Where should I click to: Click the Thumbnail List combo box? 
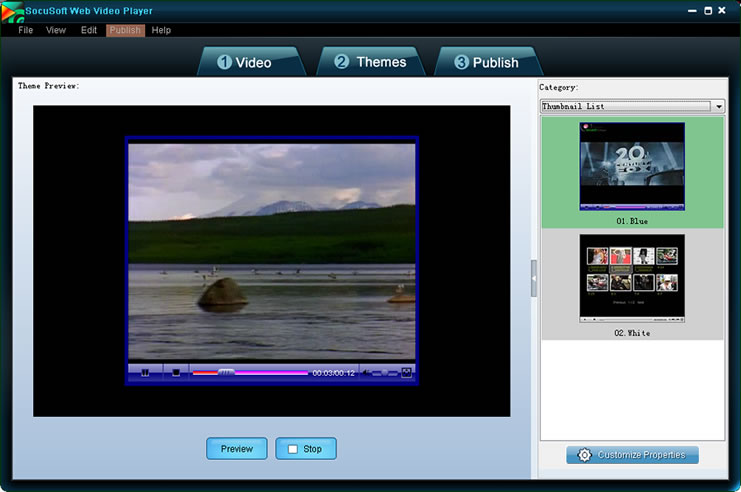625,106
